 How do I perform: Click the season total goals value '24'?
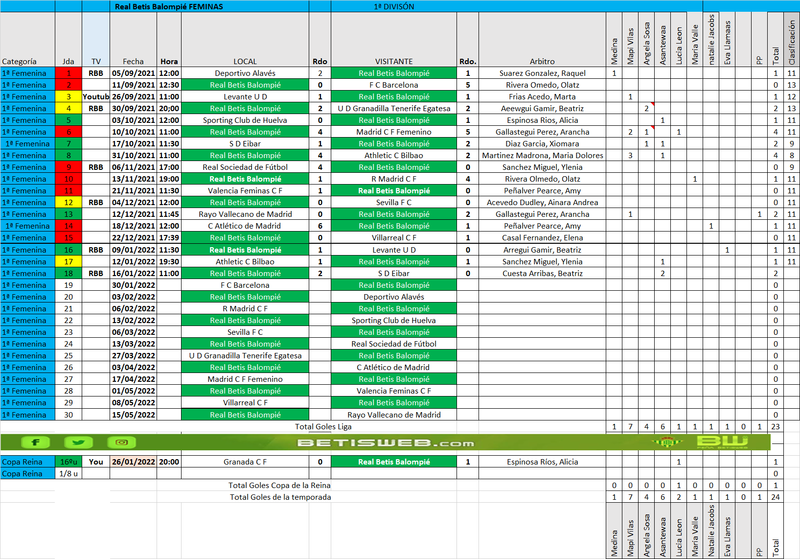(776, 497)
